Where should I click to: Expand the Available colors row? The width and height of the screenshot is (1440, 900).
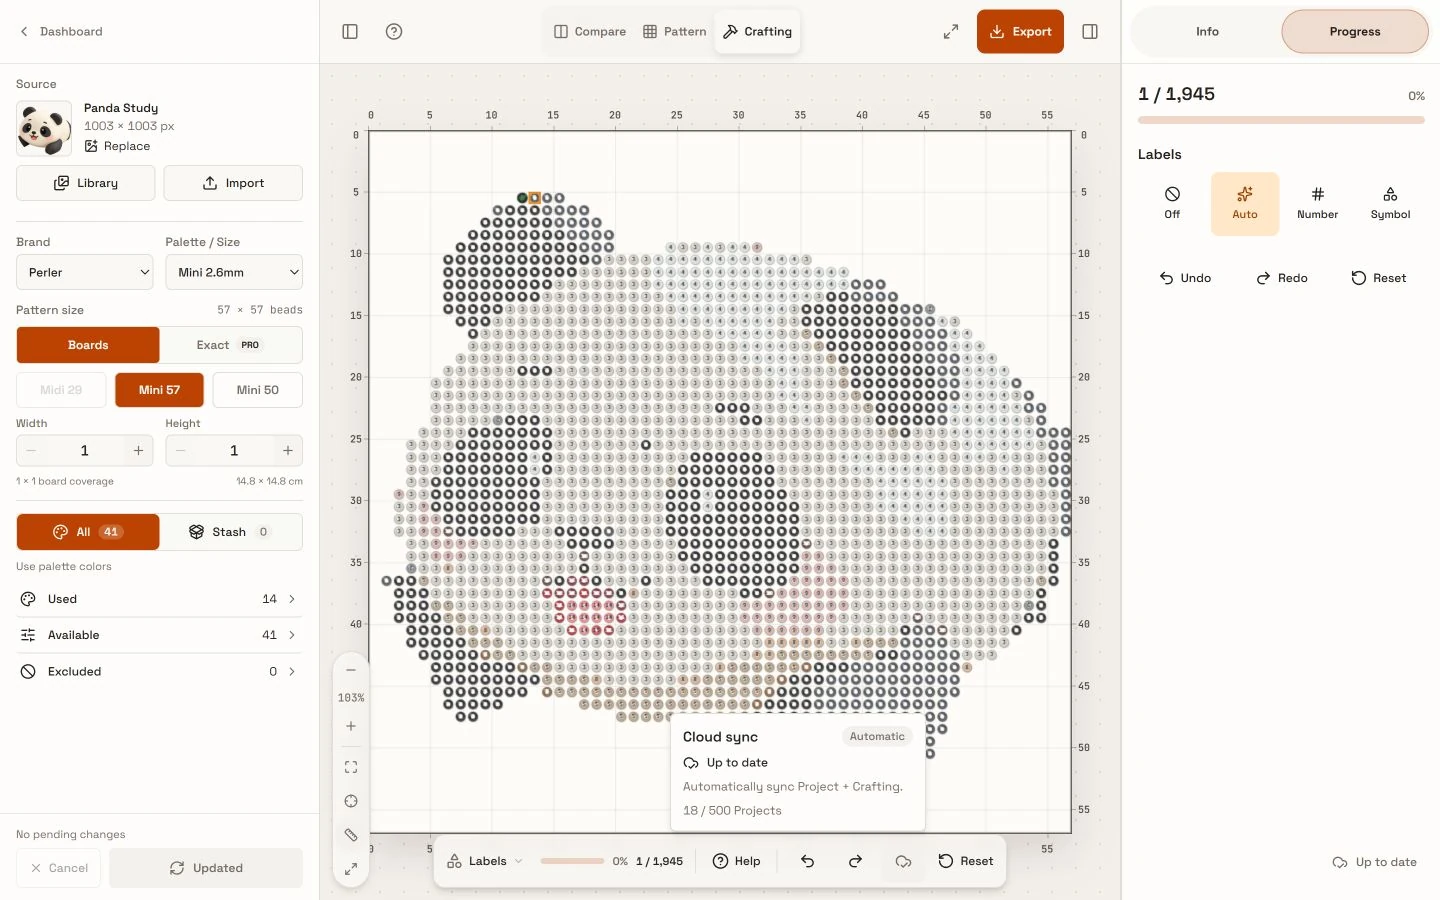159,635
